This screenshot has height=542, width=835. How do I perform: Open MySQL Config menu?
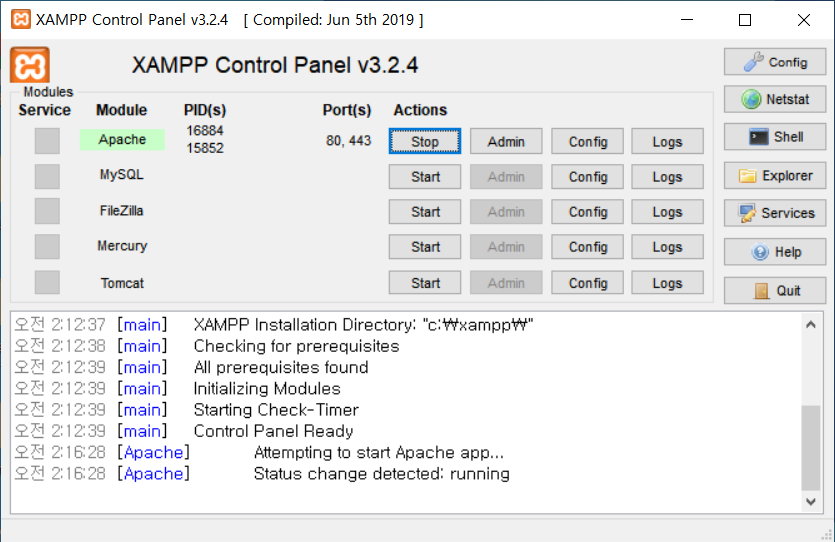tap(587, 177)
